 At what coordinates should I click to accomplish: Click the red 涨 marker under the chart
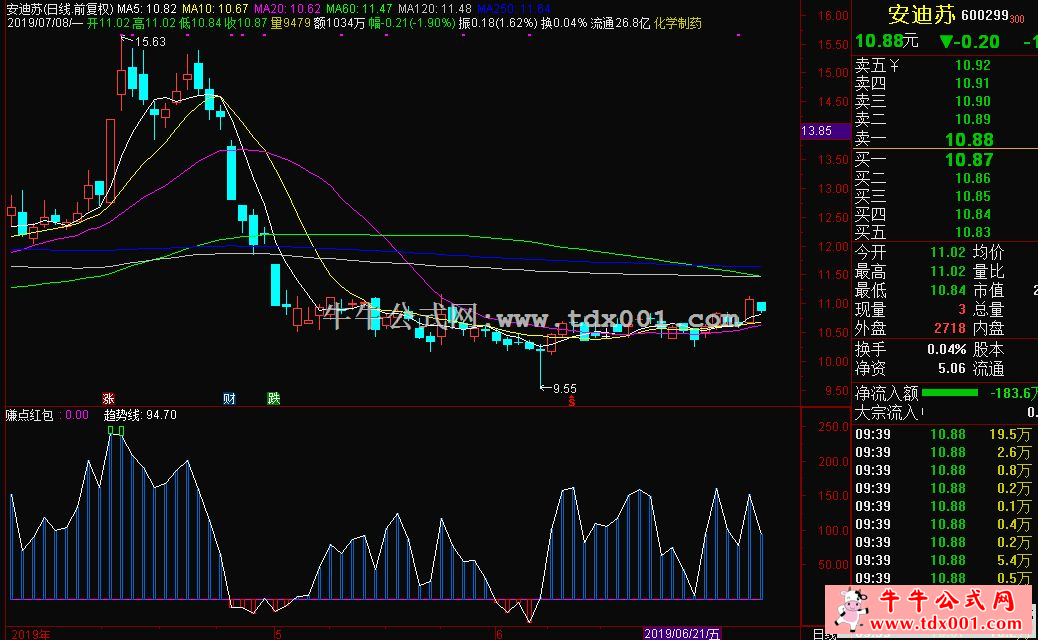109,398
